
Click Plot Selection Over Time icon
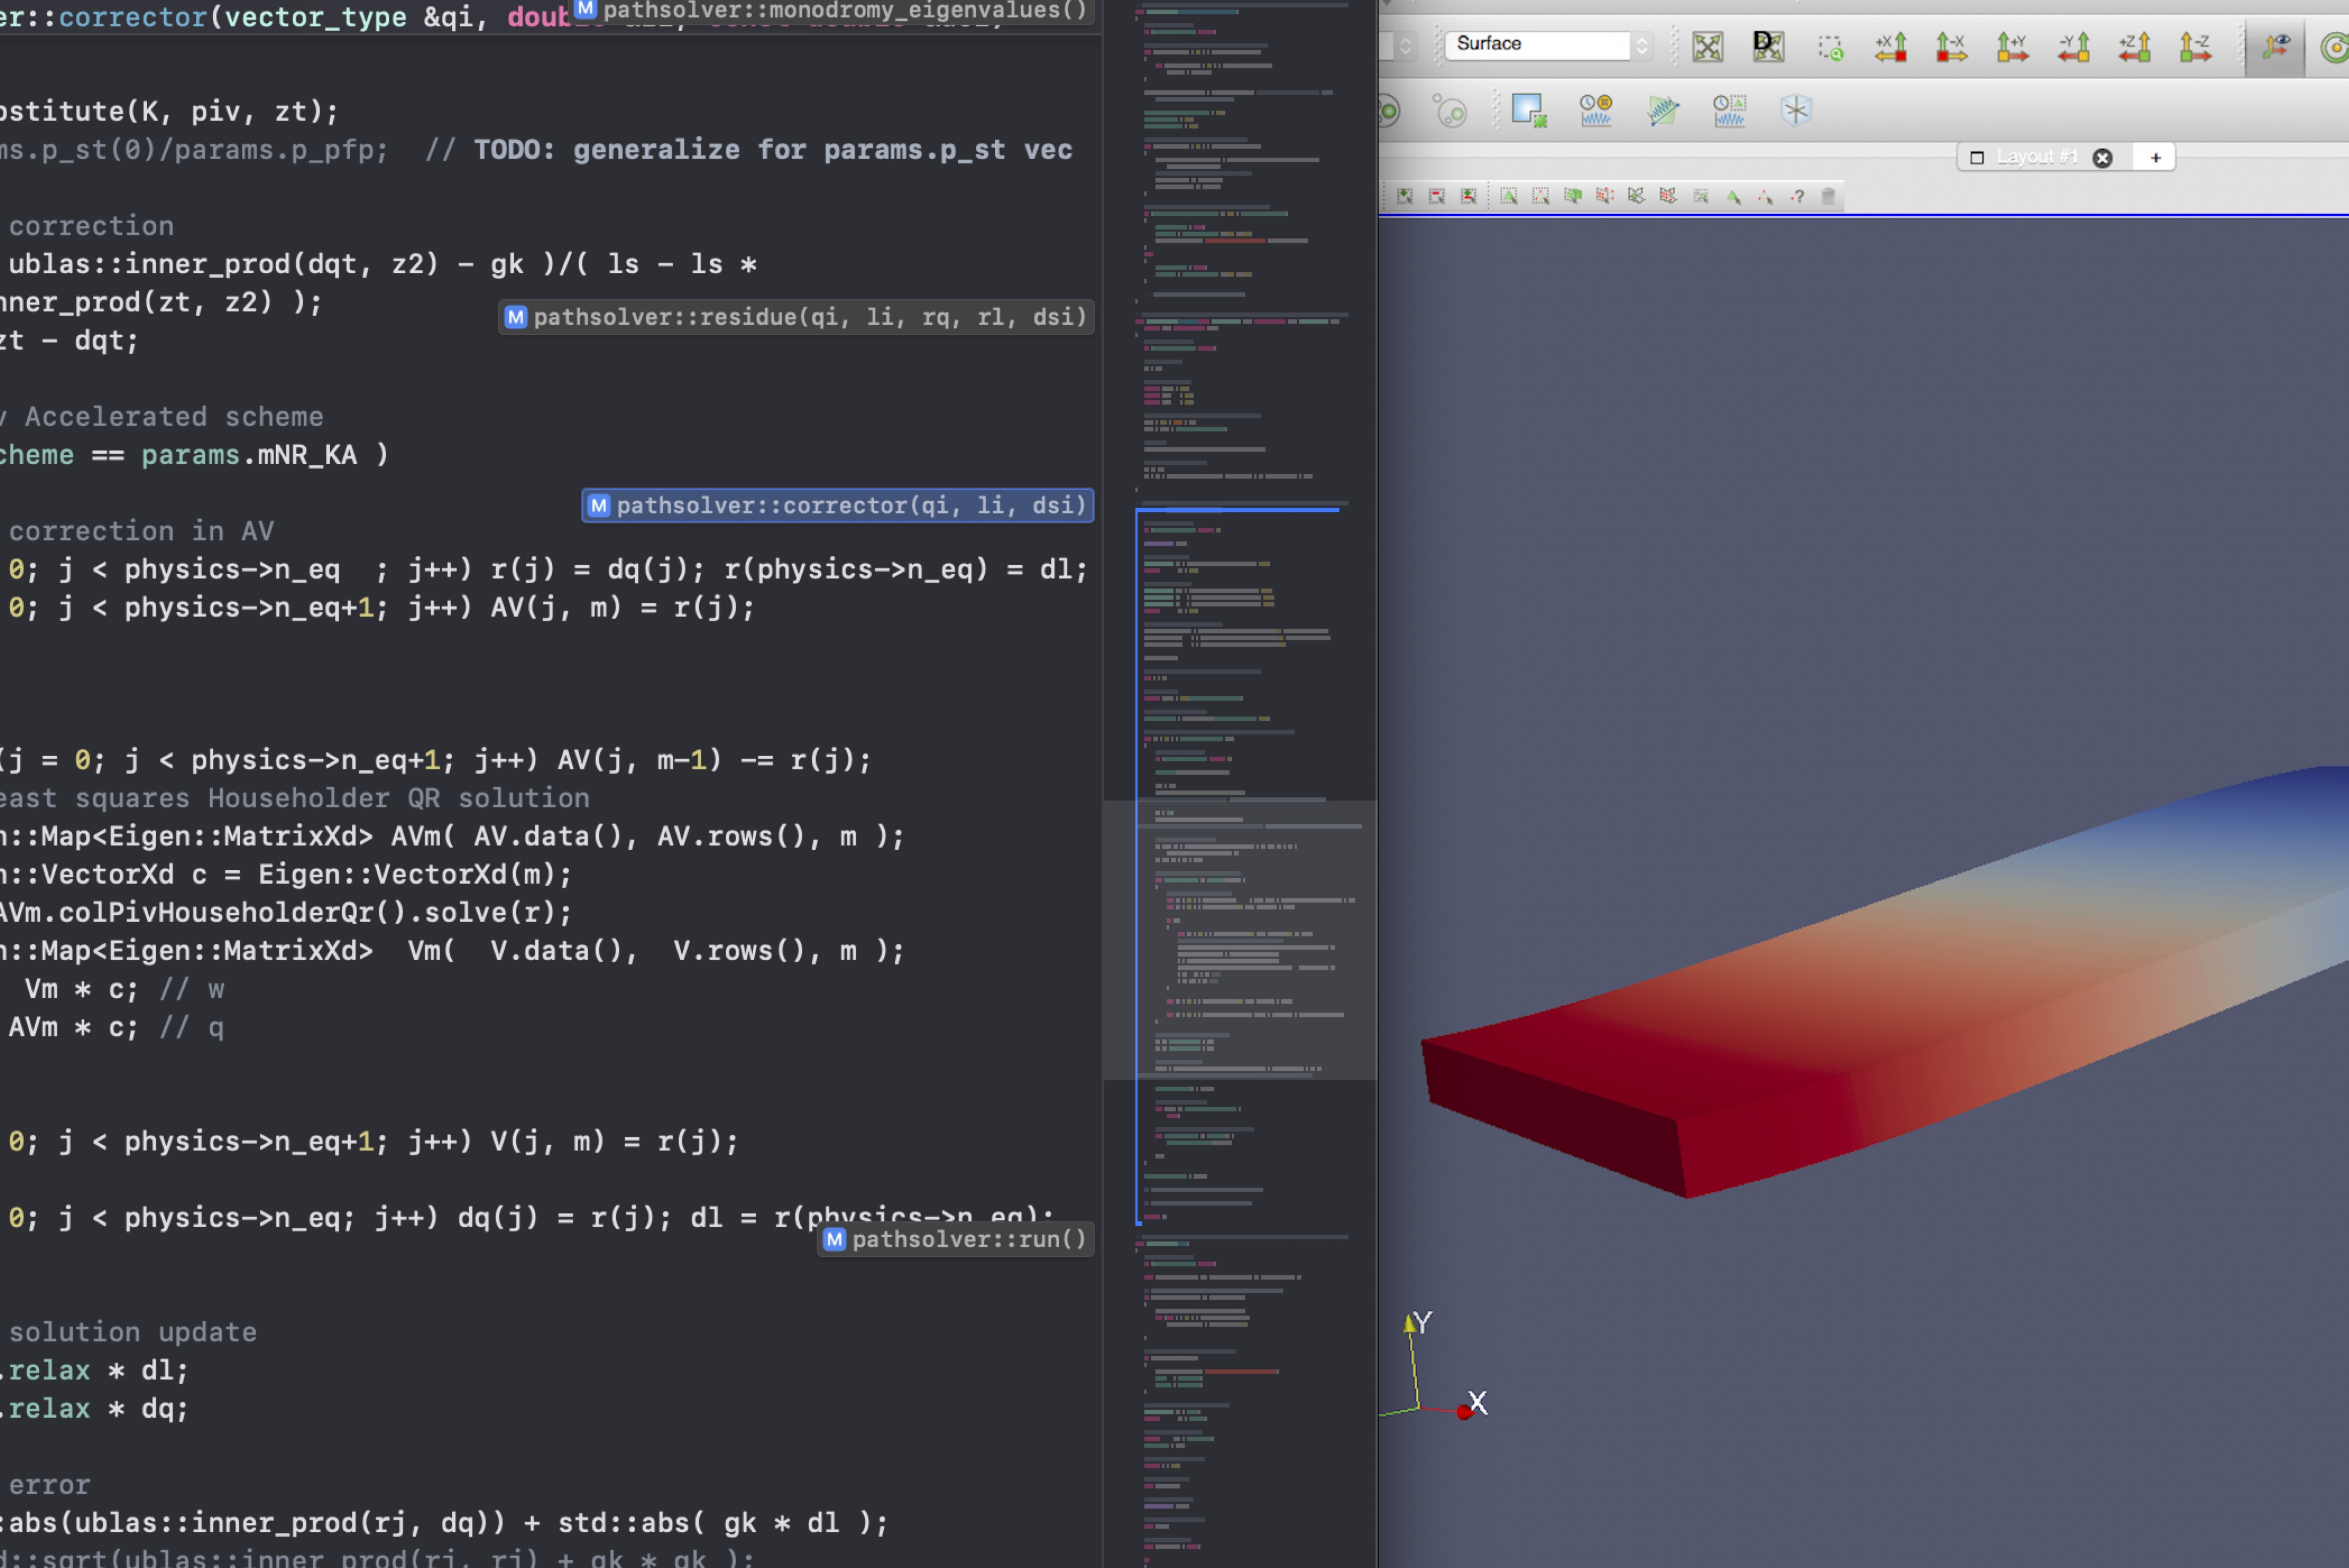point(1729,110)
